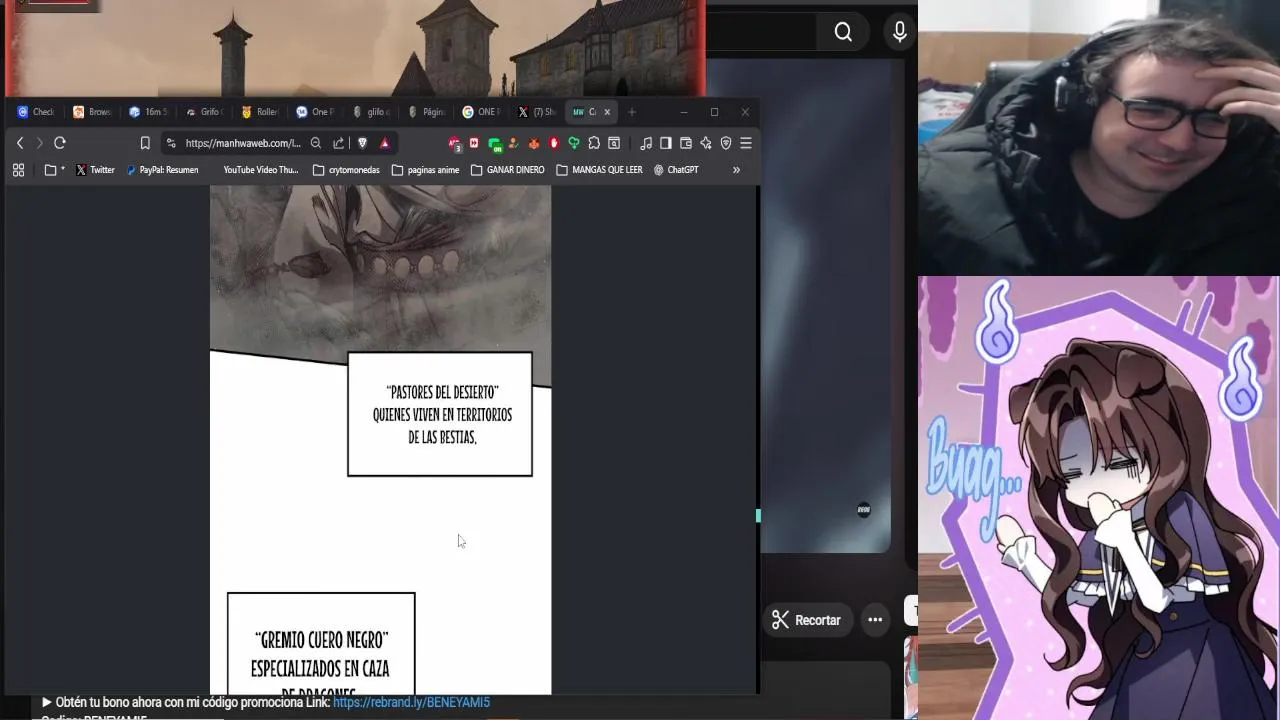Go back using the browser back arrow
1280x720 pixels.
coord(20,143)
